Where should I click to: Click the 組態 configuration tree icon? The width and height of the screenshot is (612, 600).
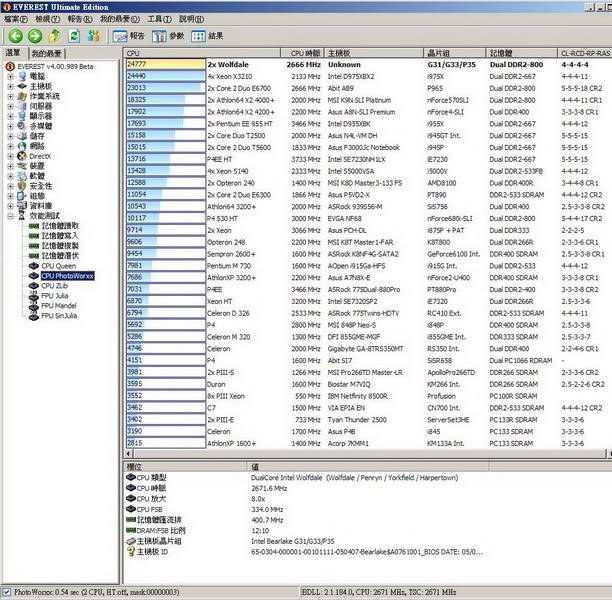[x=22, y=196]
